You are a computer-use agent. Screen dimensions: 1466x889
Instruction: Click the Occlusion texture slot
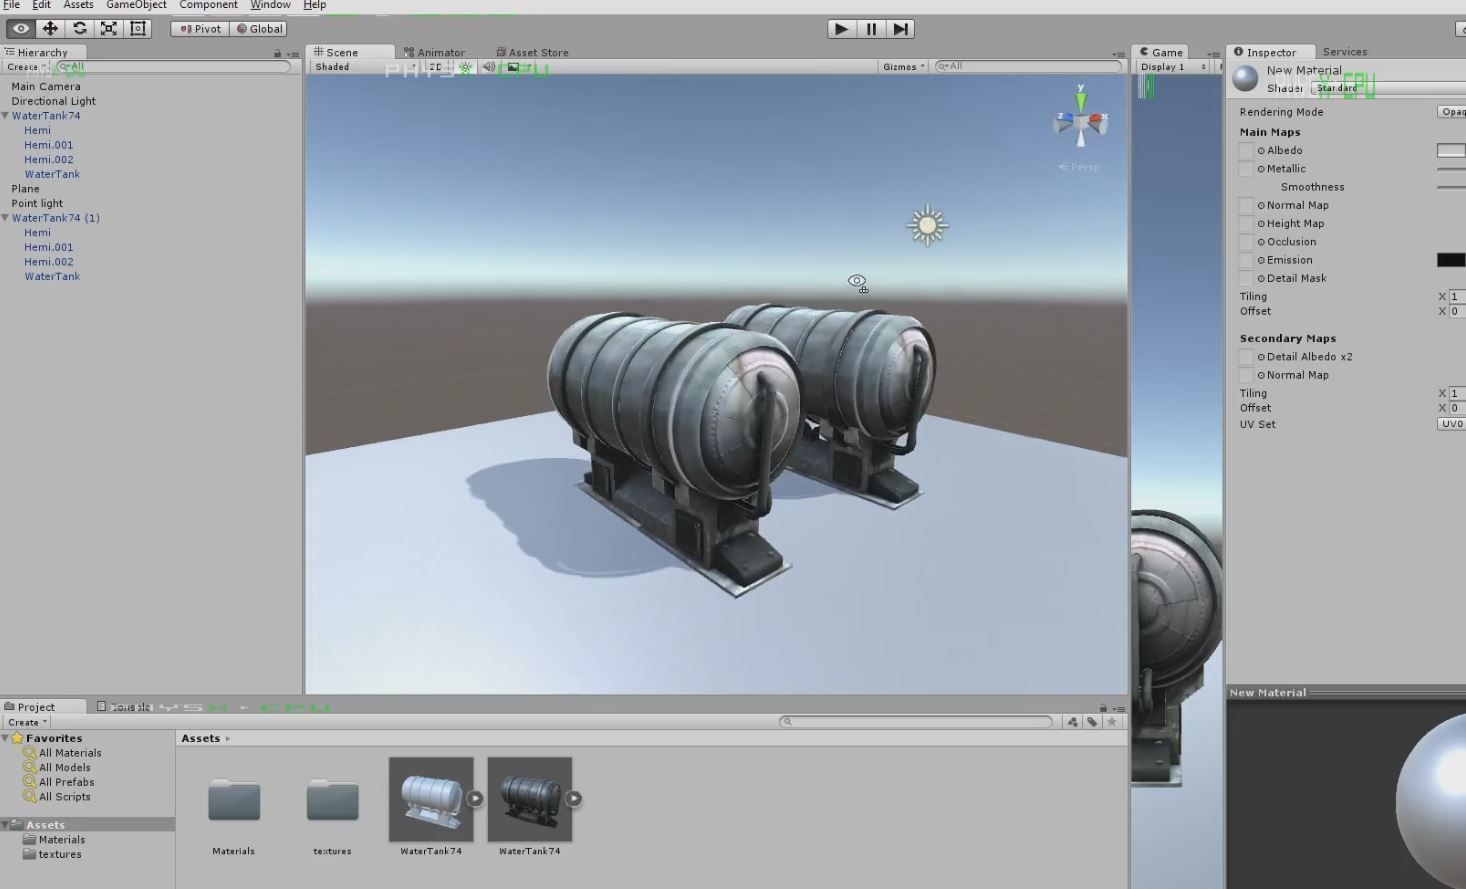(x=1246, y=242)
